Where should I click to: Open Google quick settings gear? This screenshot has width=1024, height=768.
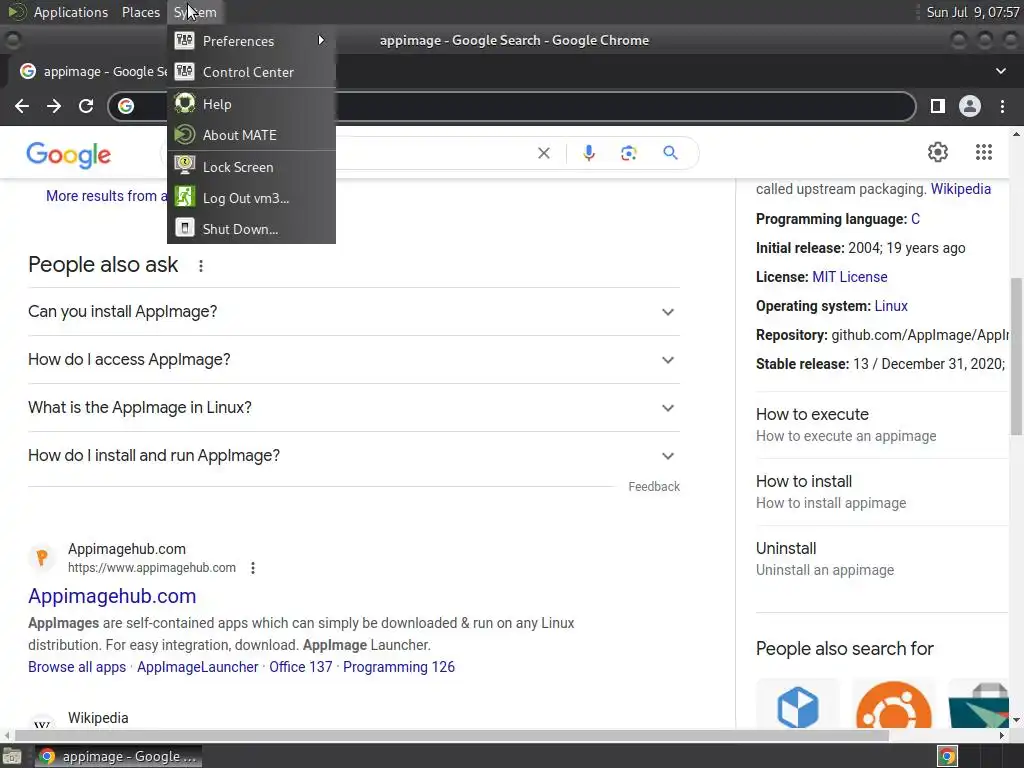[938, 152]
